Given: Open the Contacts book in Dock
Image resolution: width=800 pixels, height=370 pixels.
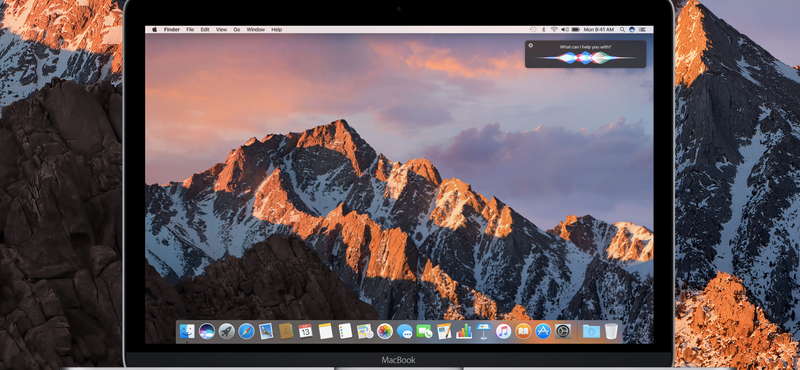Looking at the screenshot, I should point(286,331).
